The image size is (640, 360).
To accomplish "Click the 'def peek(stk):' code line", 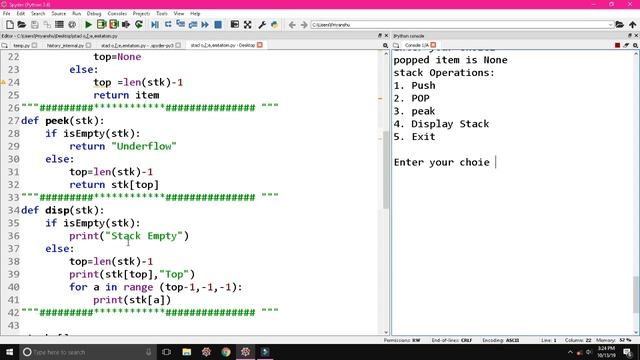I will (62, 121).
